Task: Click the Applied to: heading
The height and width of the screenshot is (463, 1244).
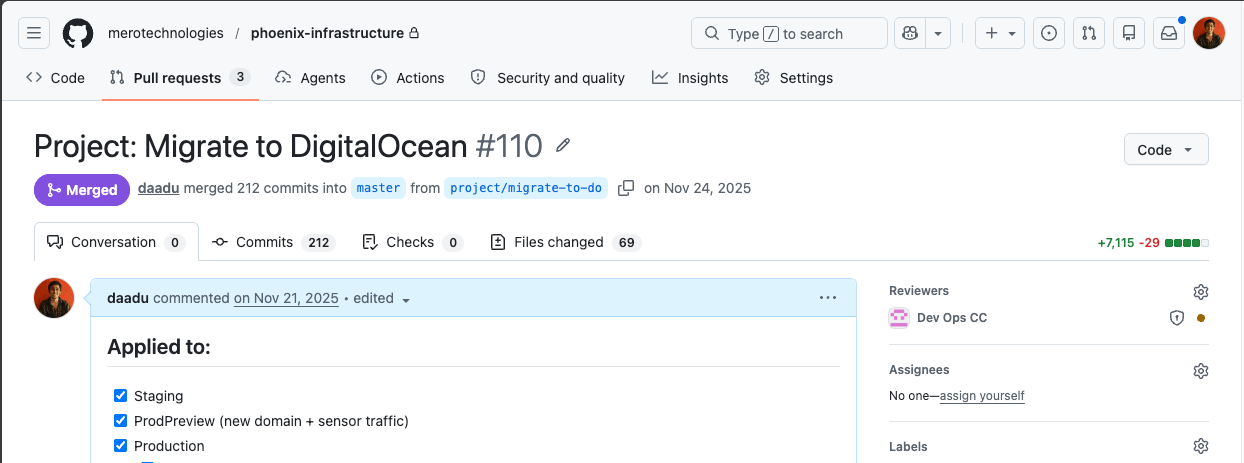Action: (x=159, y=347)
